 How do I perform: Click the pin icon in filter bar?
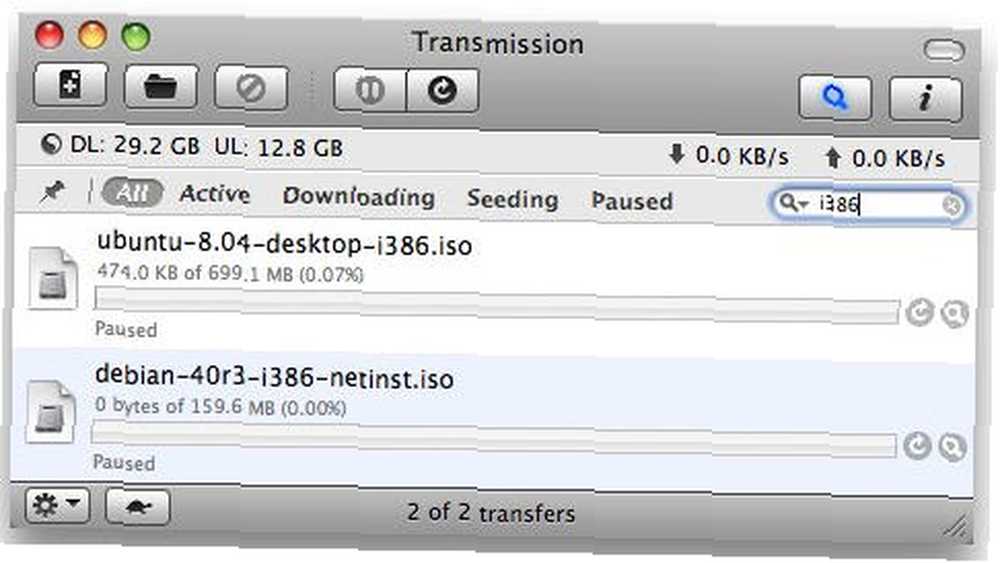(x=52, y=191)
